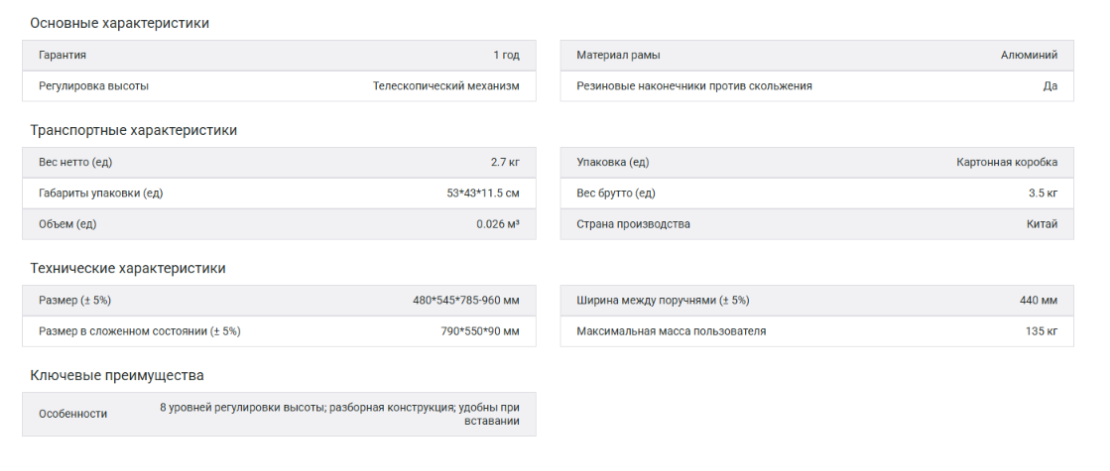This screenshot has width=1110, height=471.
Task: Click the "Основные характеристики" section heading
Action: [119, 23]
